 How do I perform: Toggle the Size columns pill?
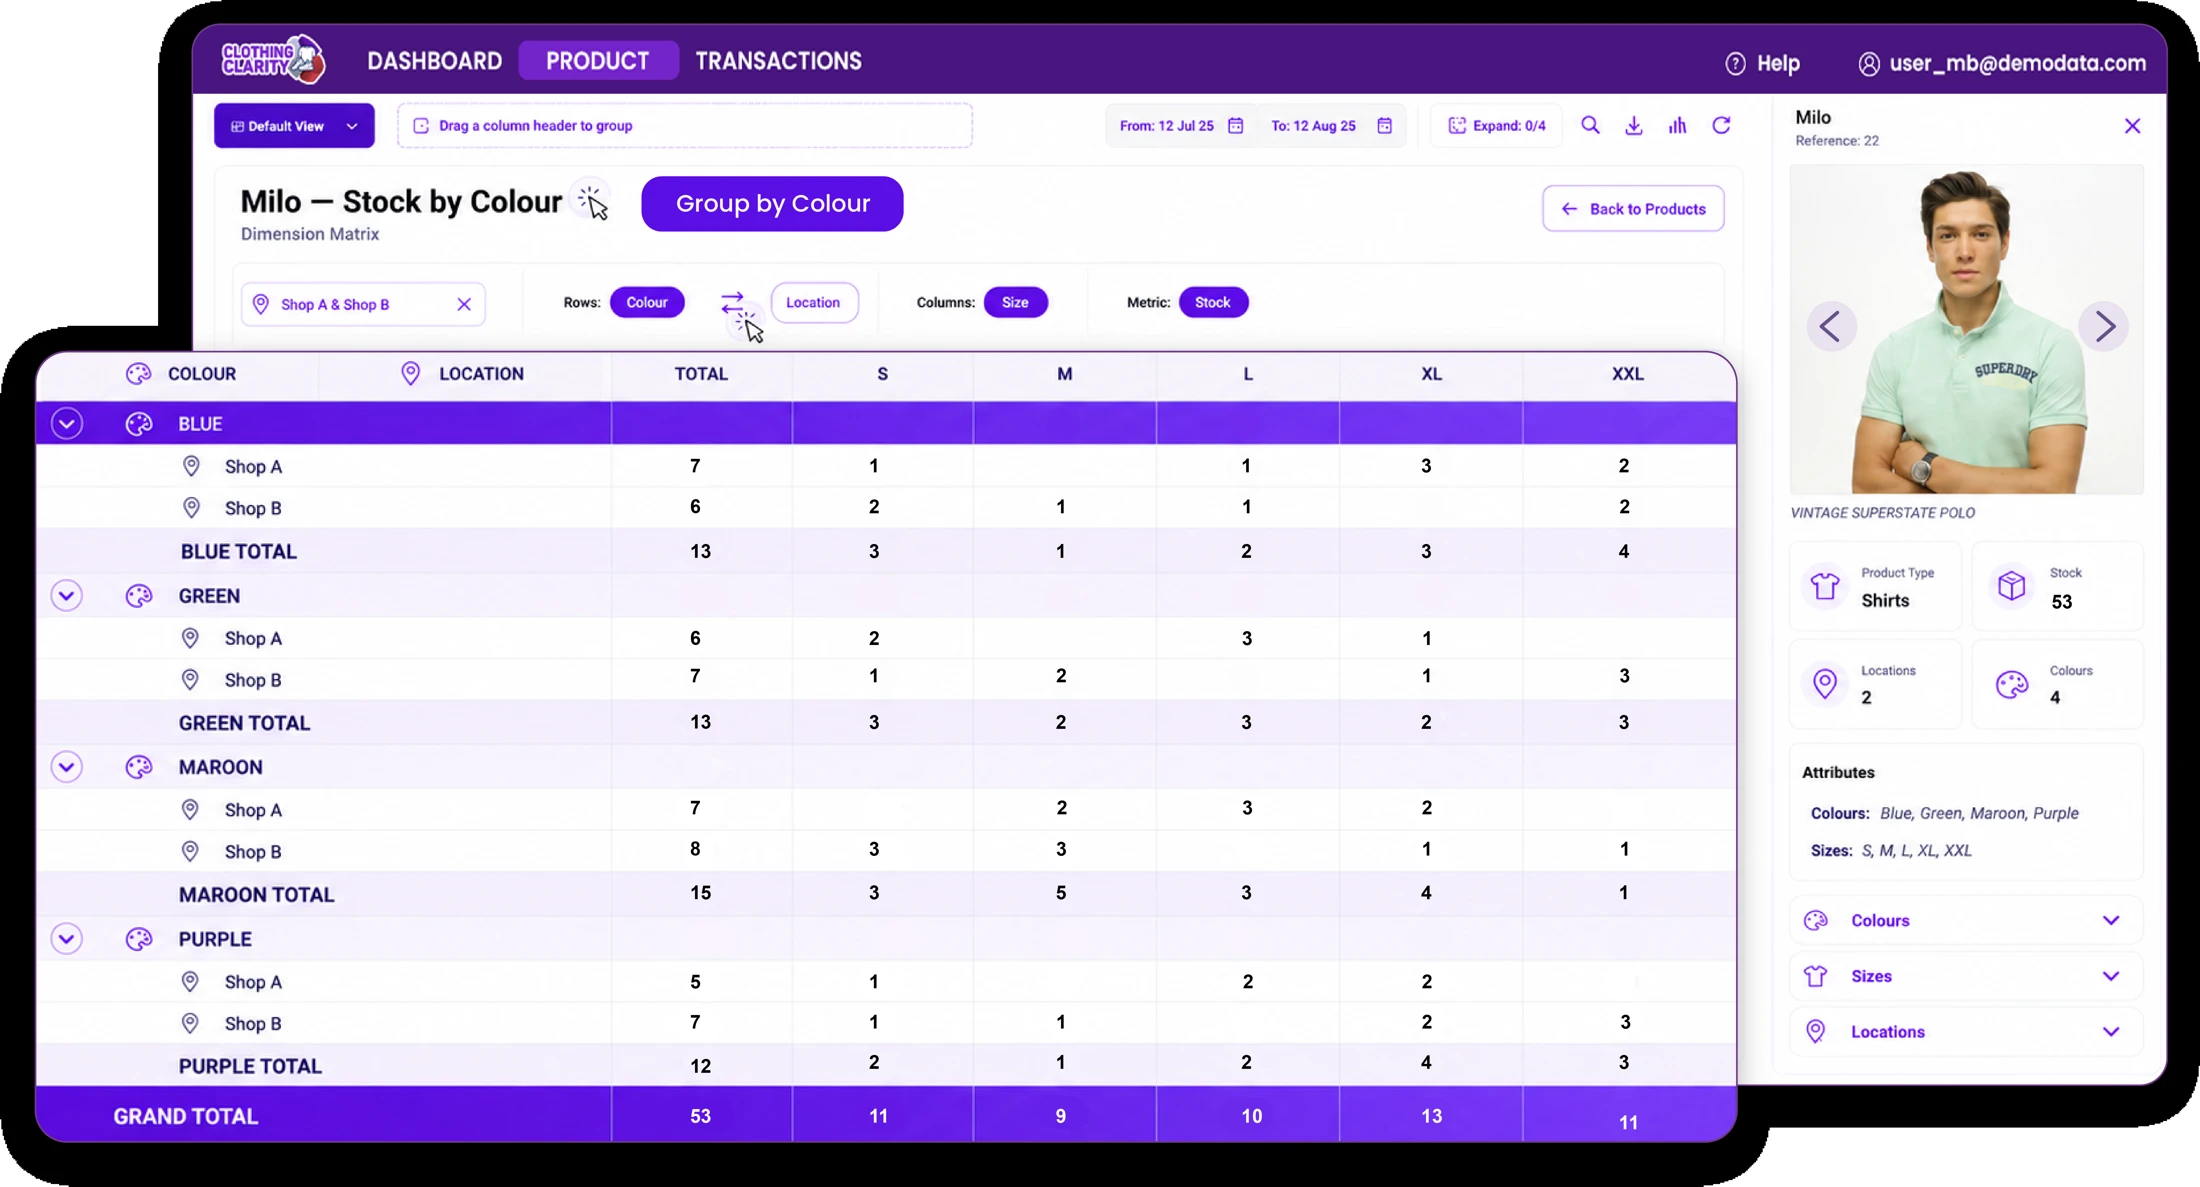tap(1015, 302)
